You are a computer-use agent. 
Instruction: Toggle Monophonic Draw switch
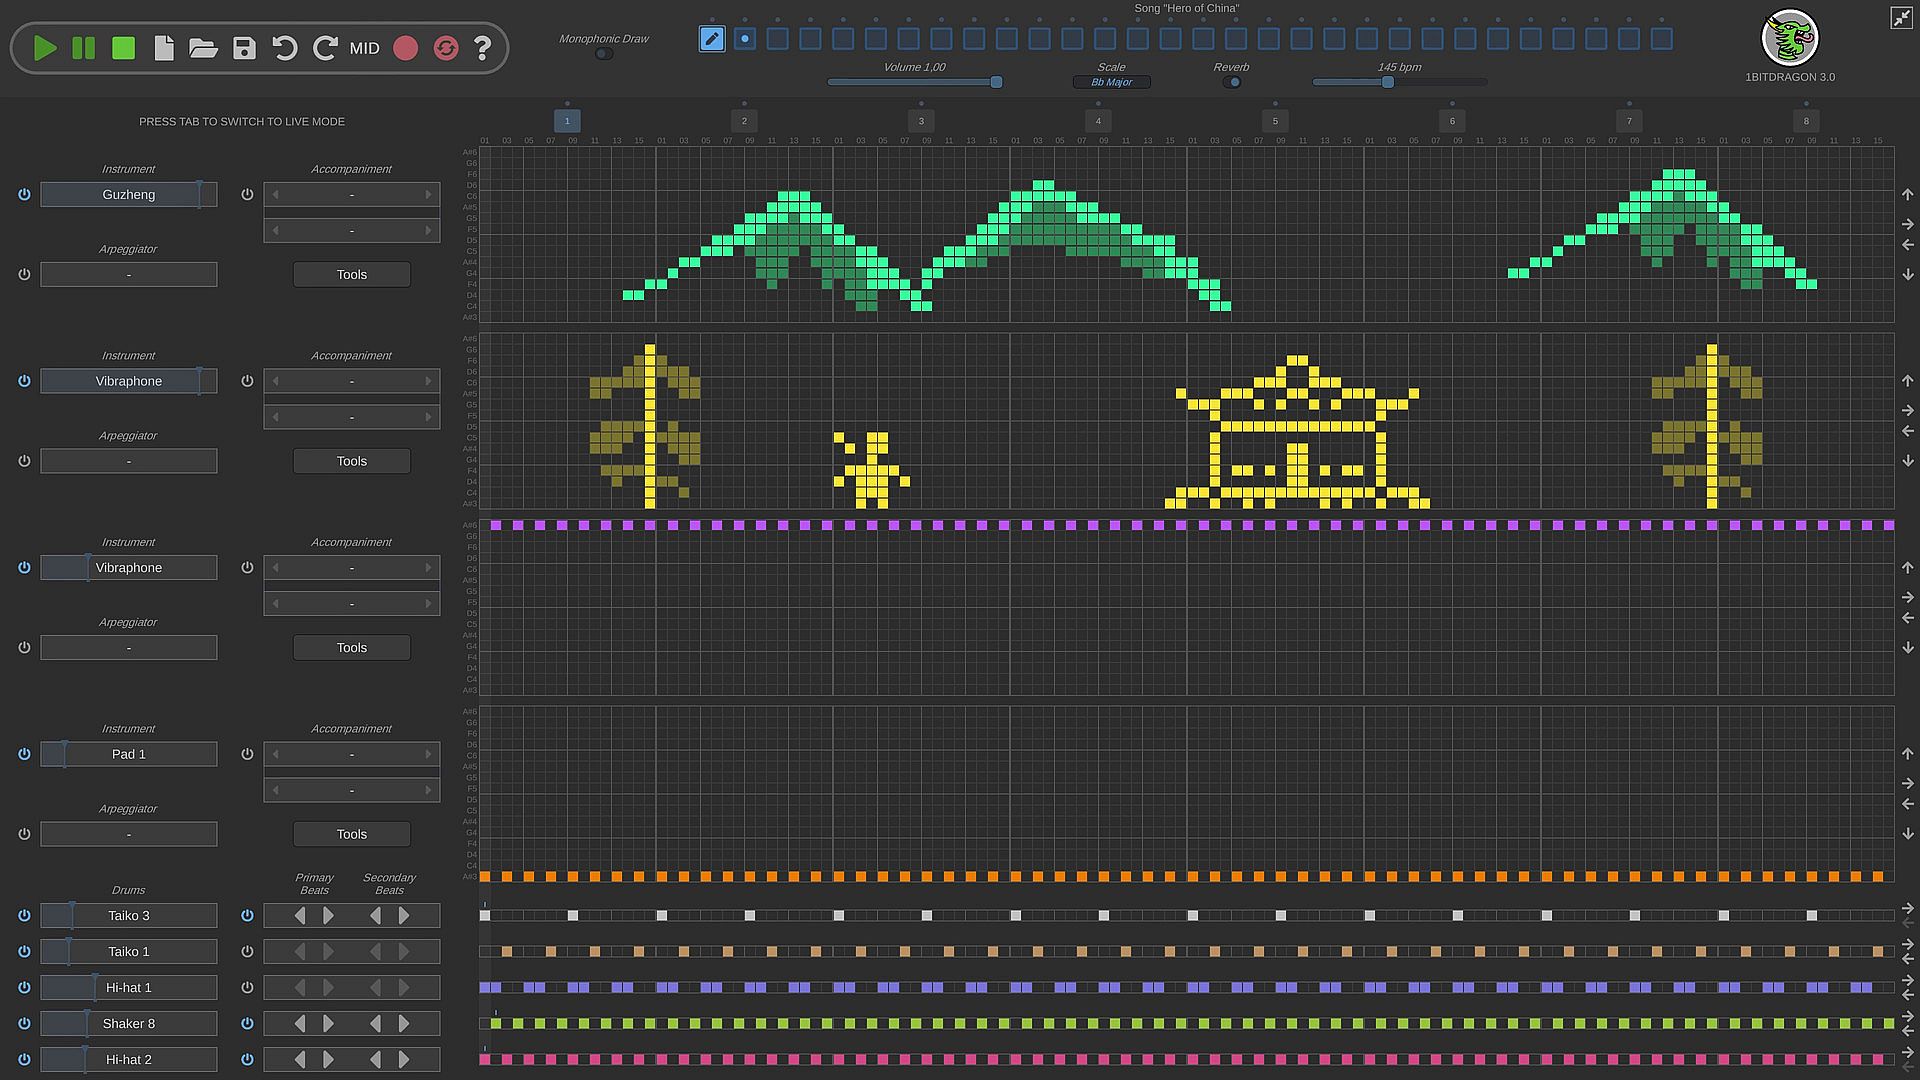pos(603,54)
